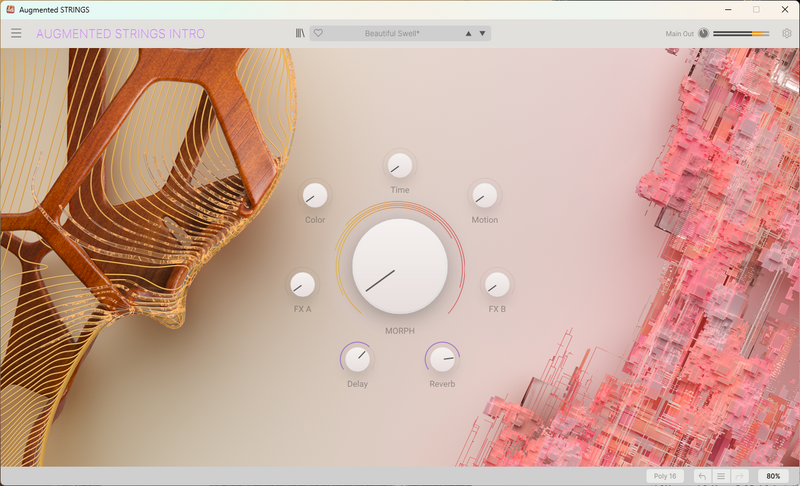Click the 80% CPU meter
800x486 pixels.
773,476
